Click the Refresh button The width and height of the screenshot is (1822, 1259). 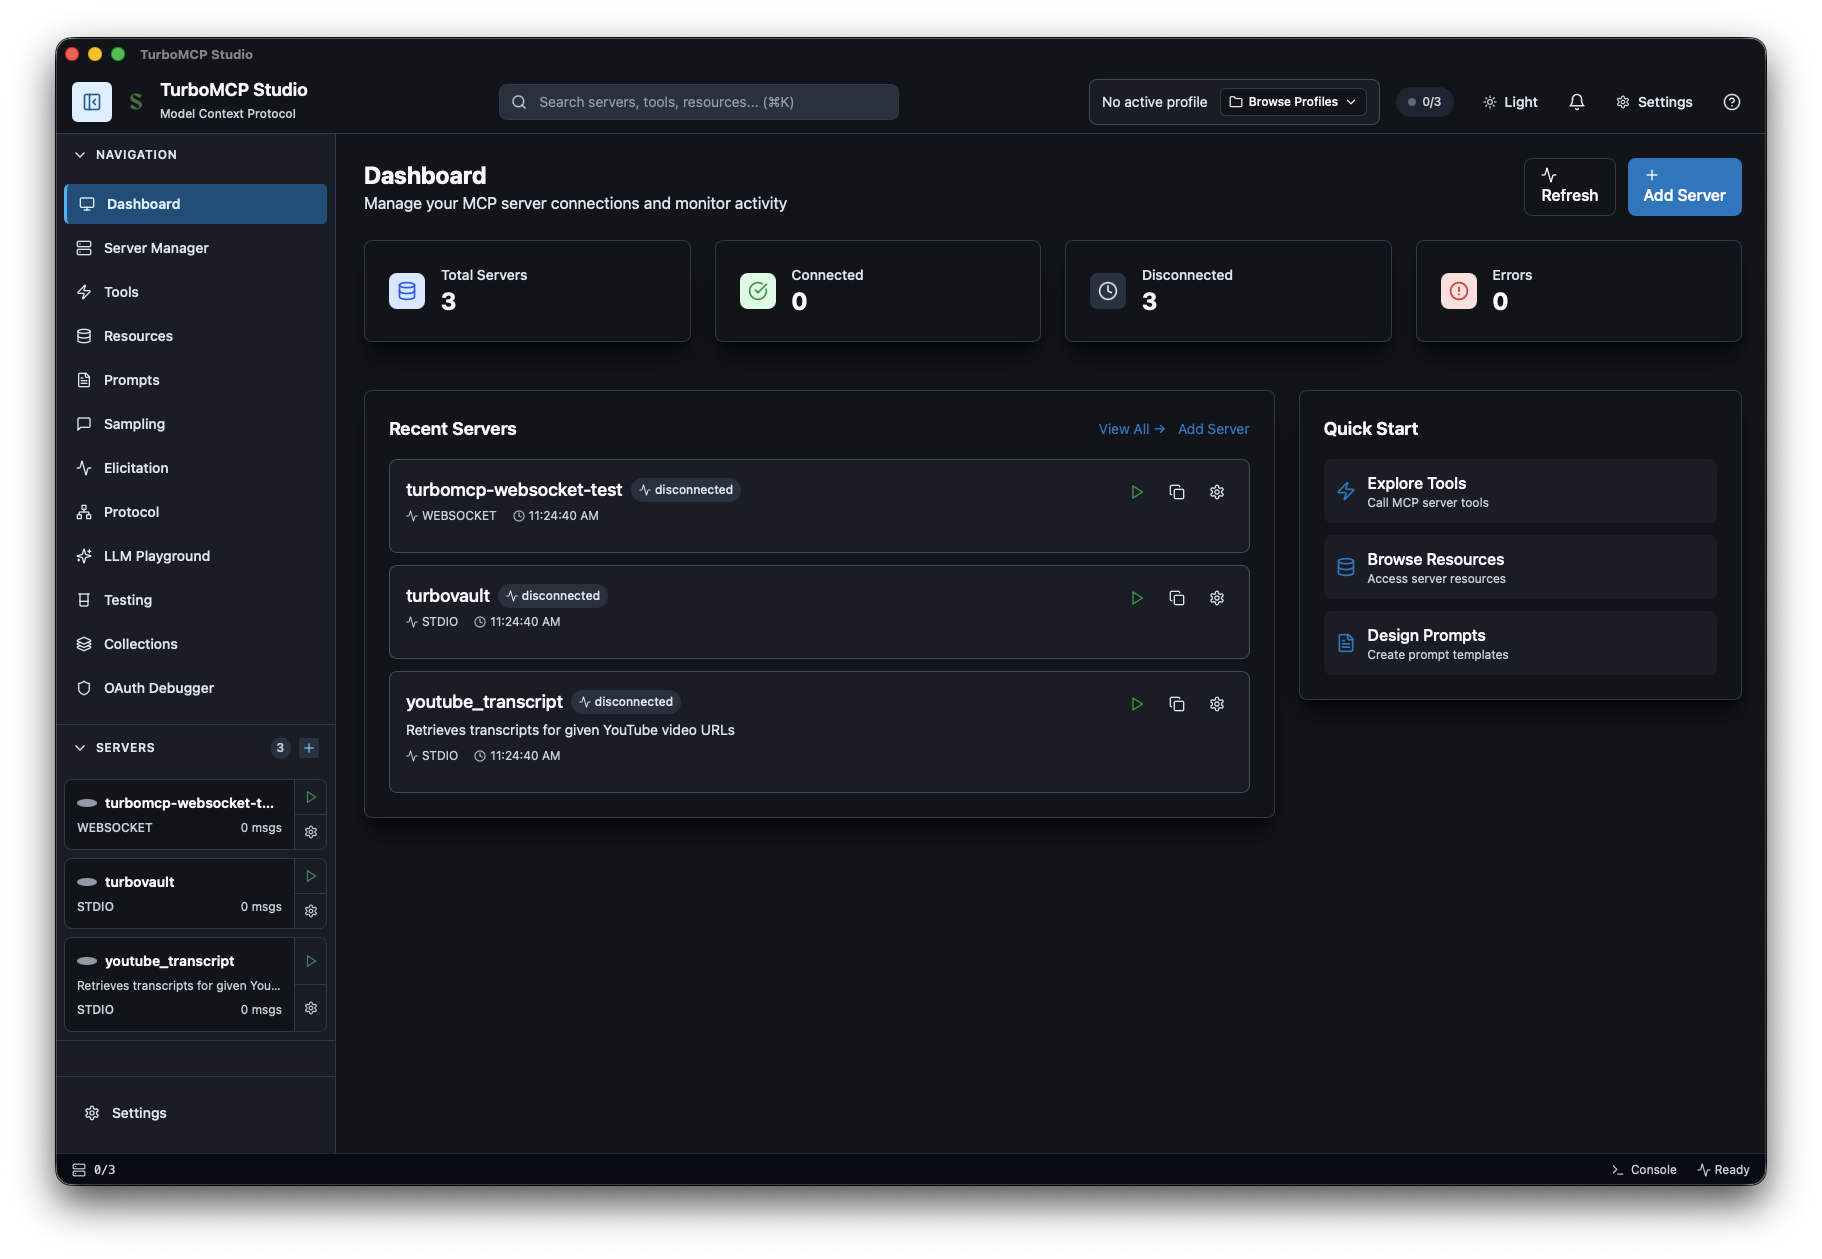tap(1569, 187)
